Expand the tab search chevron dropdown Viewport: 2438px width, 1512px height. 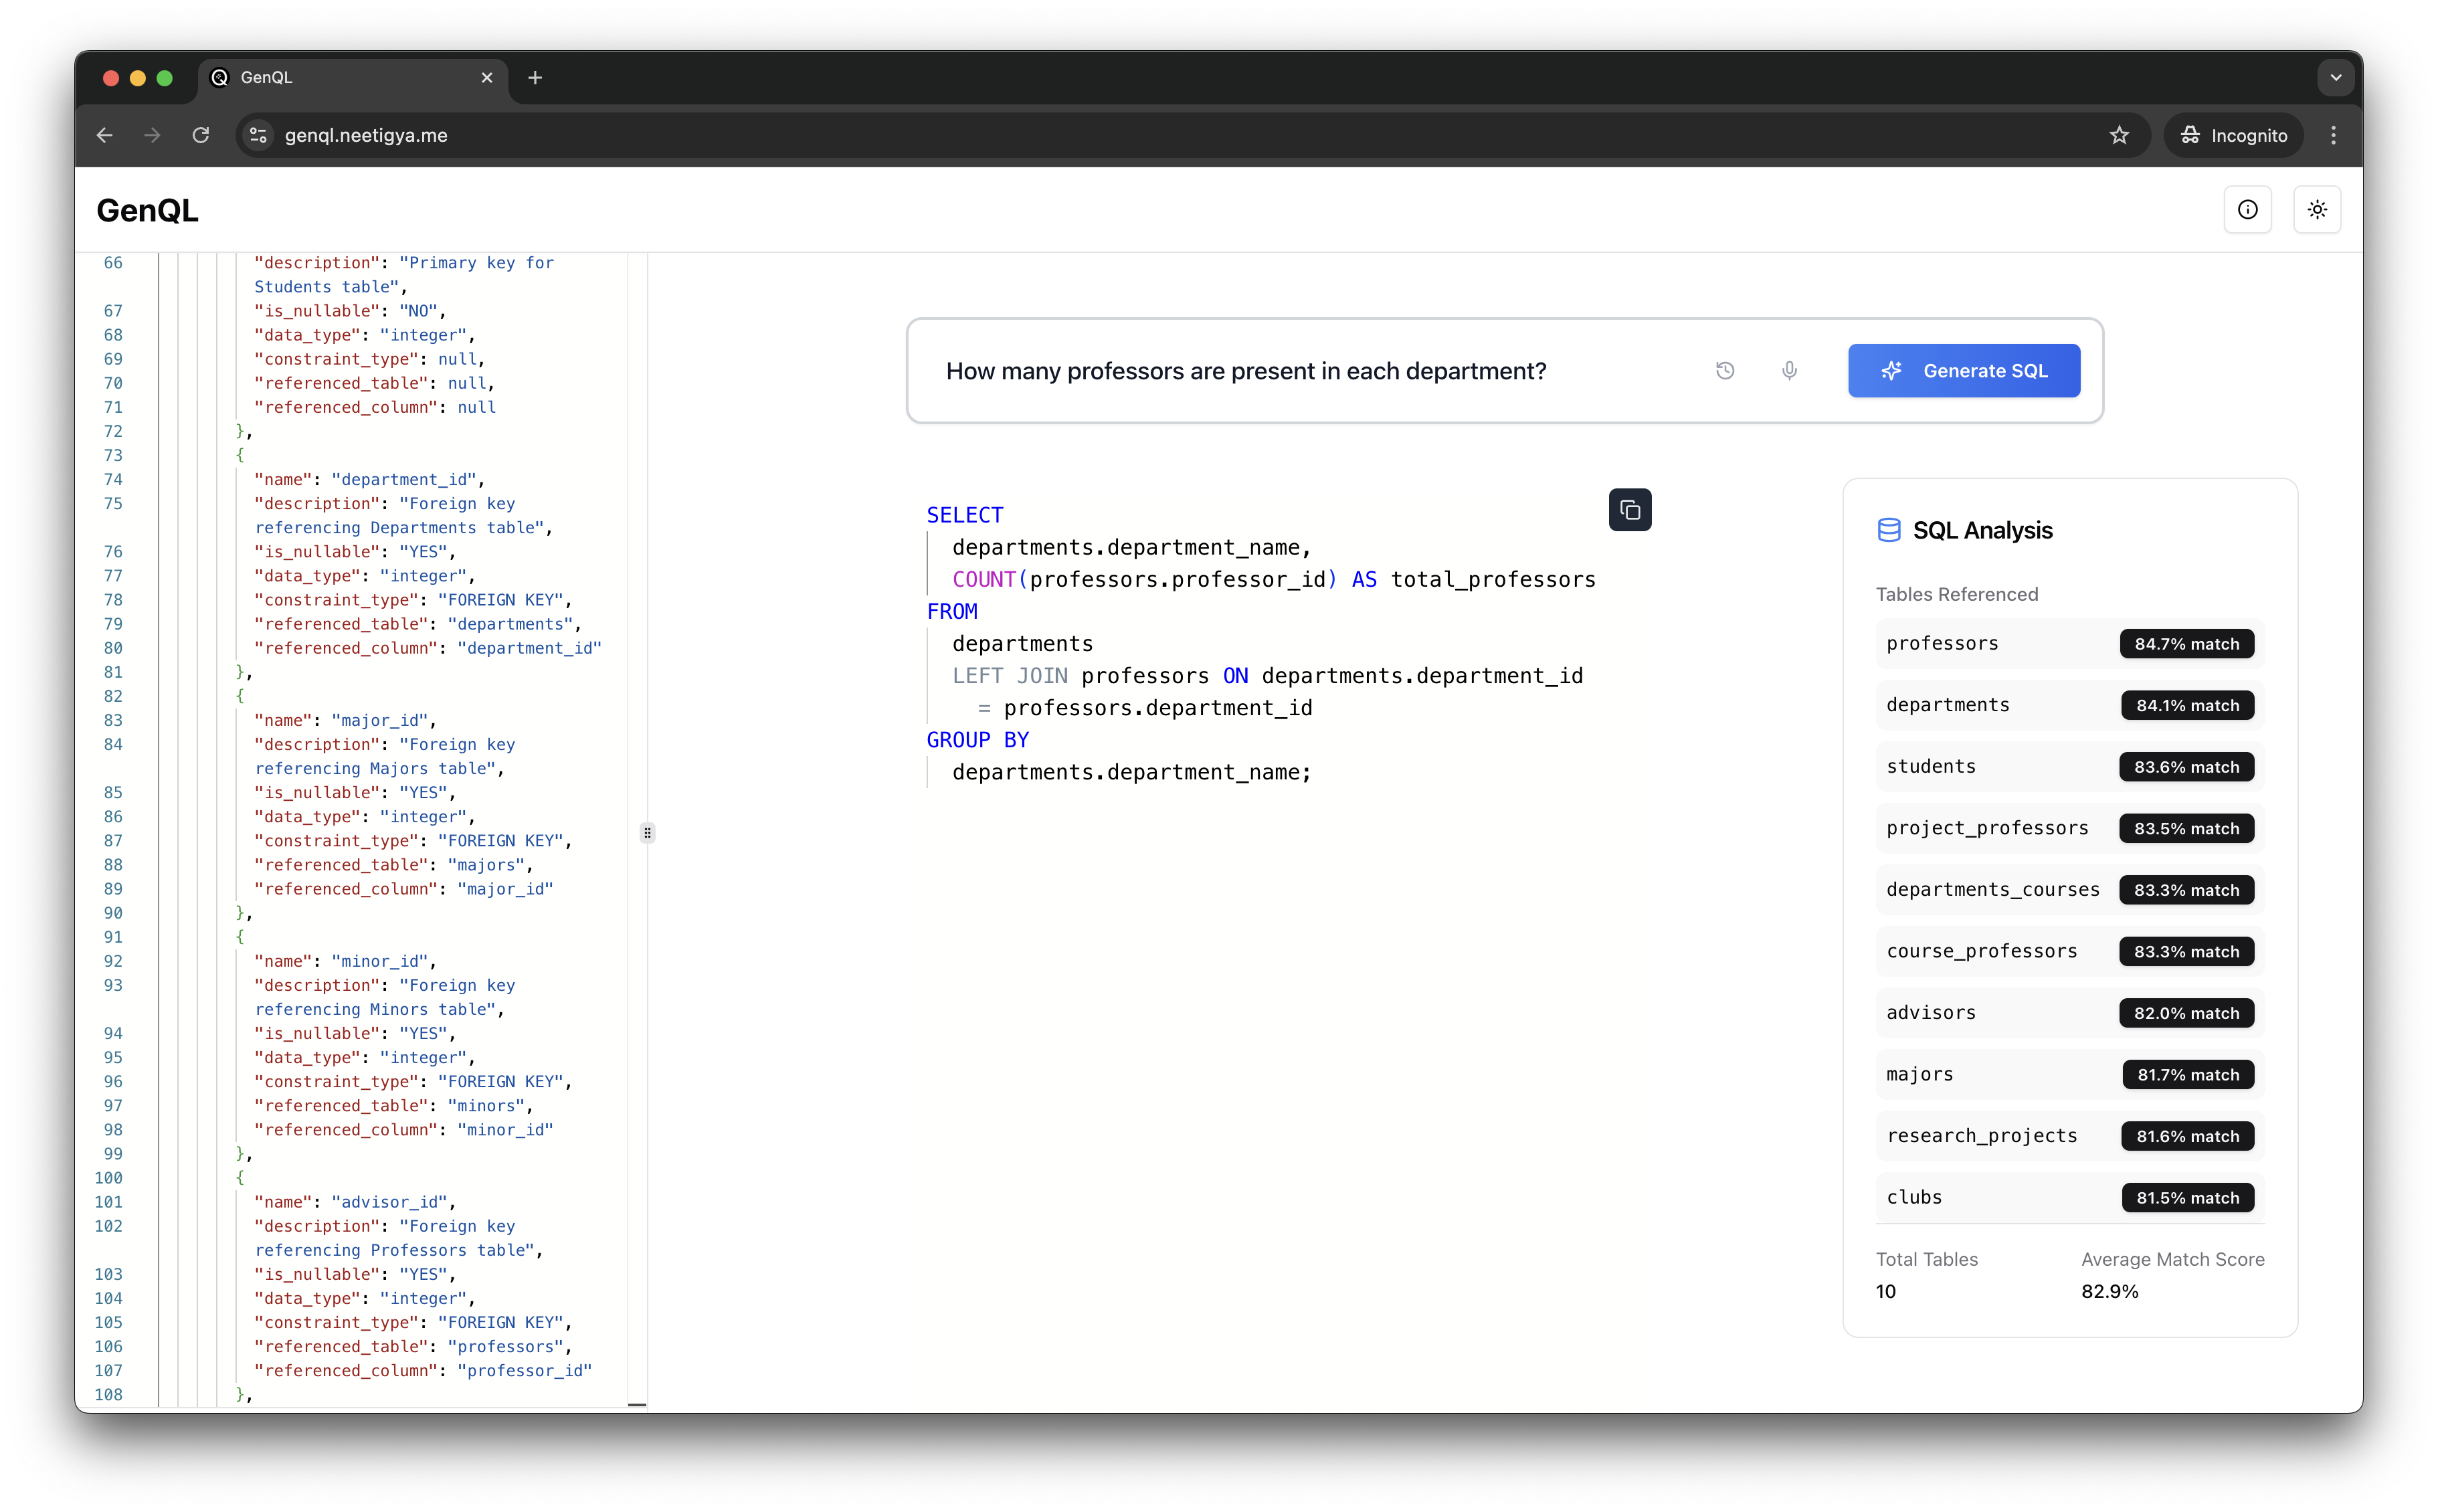pyautogui.click(x=2335, y=78)
